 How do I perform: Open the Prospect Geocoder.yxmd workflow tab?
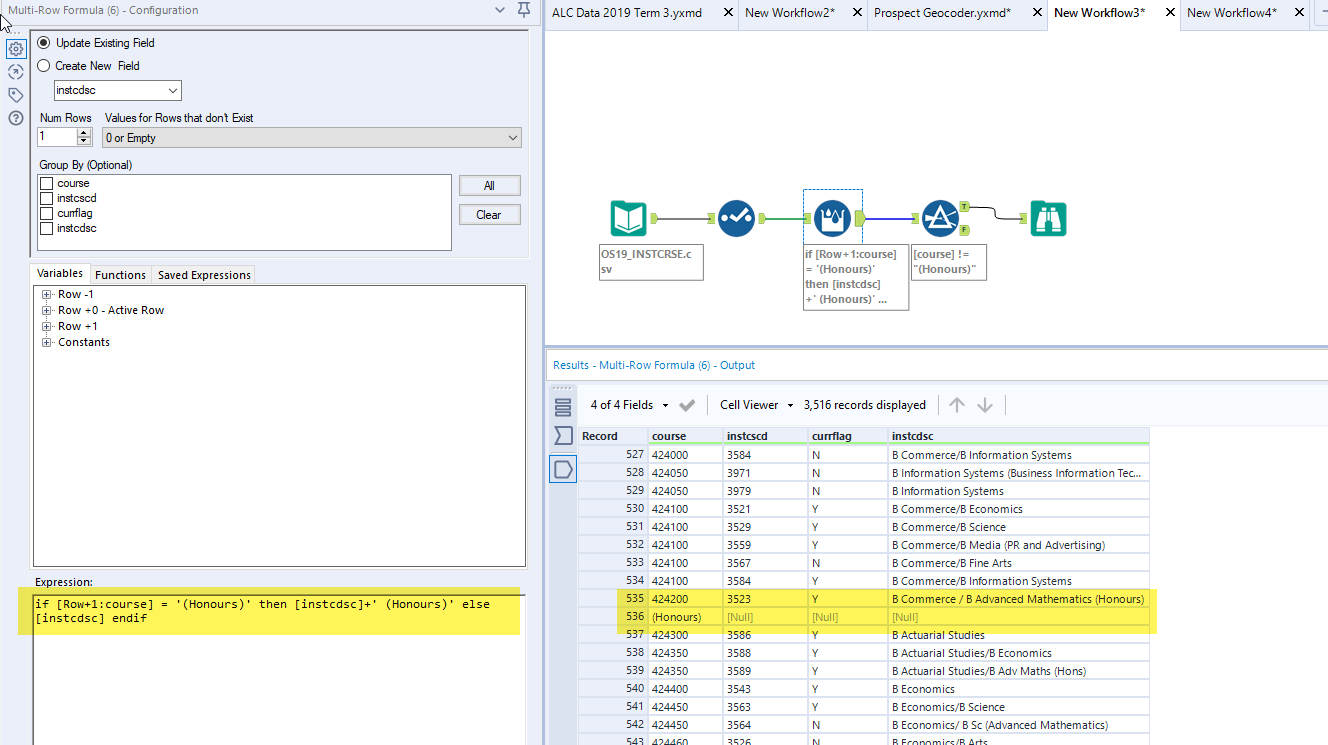(x=945, y=15)
